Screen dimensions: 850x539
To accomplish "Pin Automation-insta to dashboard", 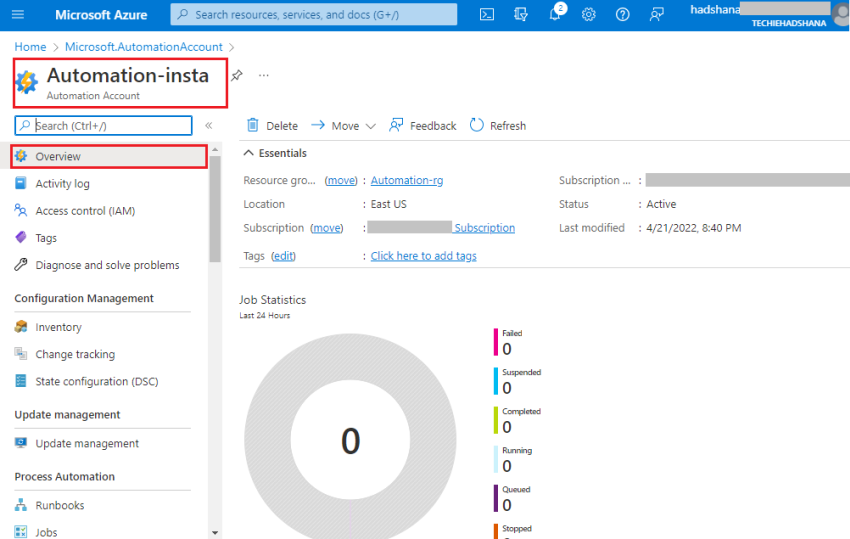I will pos(237,75).
